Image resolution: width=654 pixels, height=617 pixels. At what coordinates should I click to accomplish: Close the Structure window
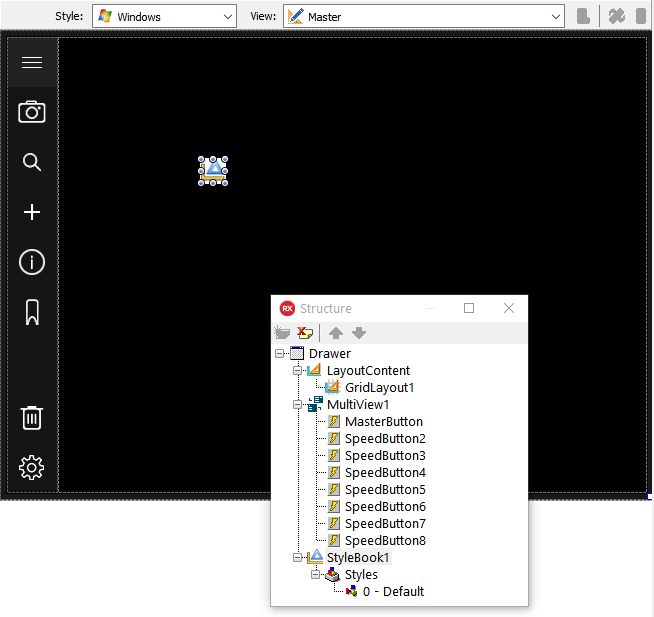coord(509,308)
